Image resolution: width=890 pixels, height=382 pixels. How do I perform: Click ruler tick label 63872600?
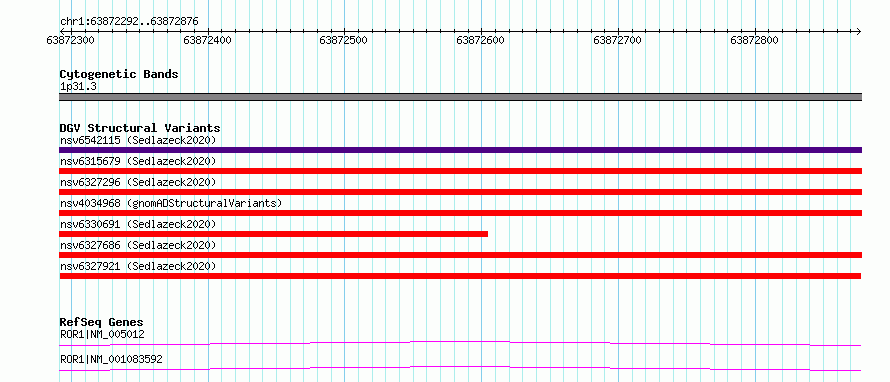click(x=480, y=41)
